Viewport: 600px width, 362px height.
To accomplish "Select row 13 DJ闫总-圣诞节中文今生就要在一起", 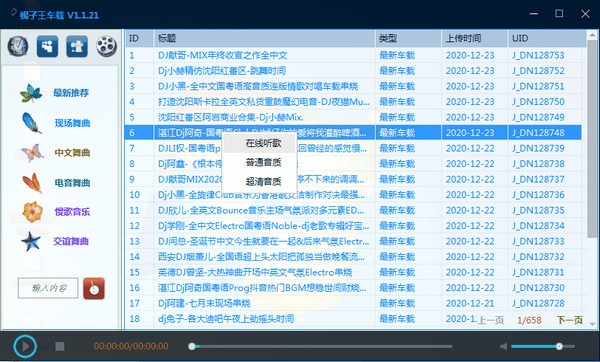I will coord(353,241).
